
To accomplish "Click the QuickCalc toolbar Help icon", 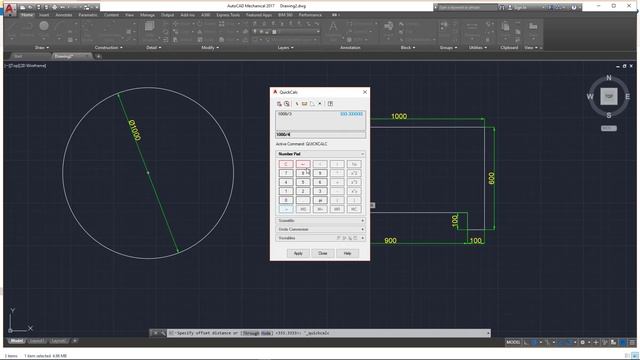I will click(x=330, y=104).
